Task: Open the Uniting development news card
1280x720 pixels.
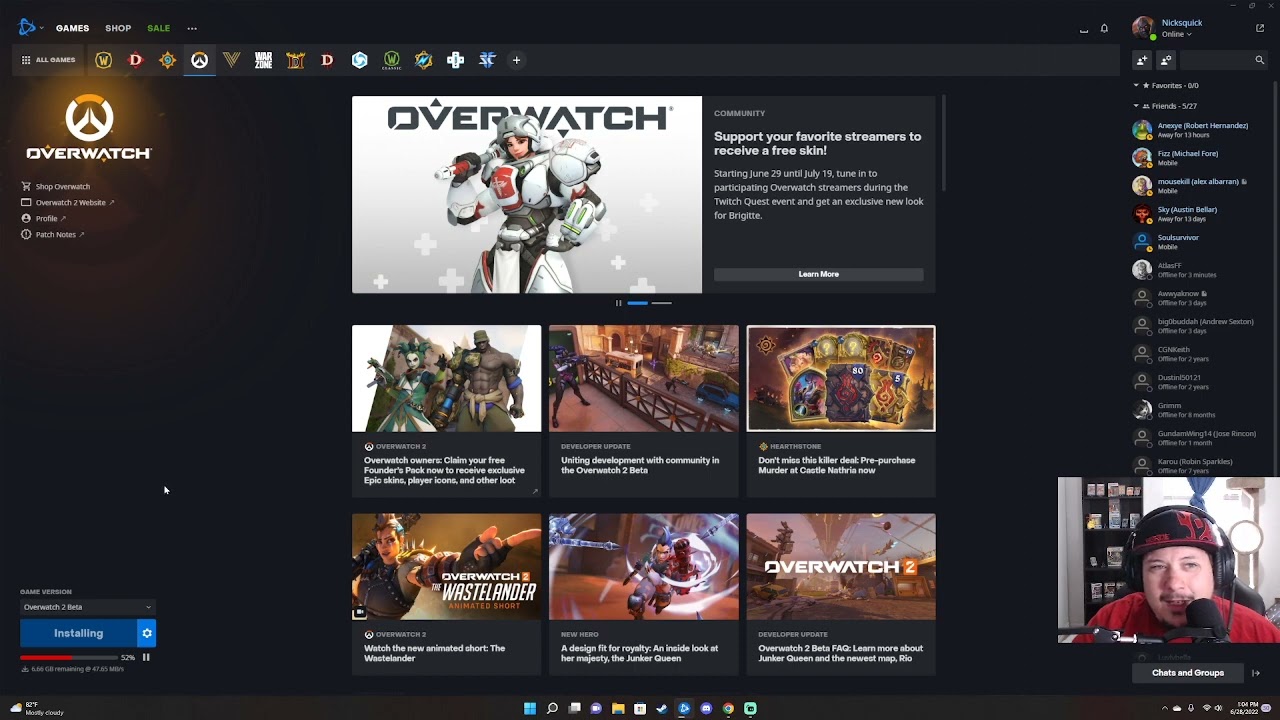Action: click(x=643, y=410)
